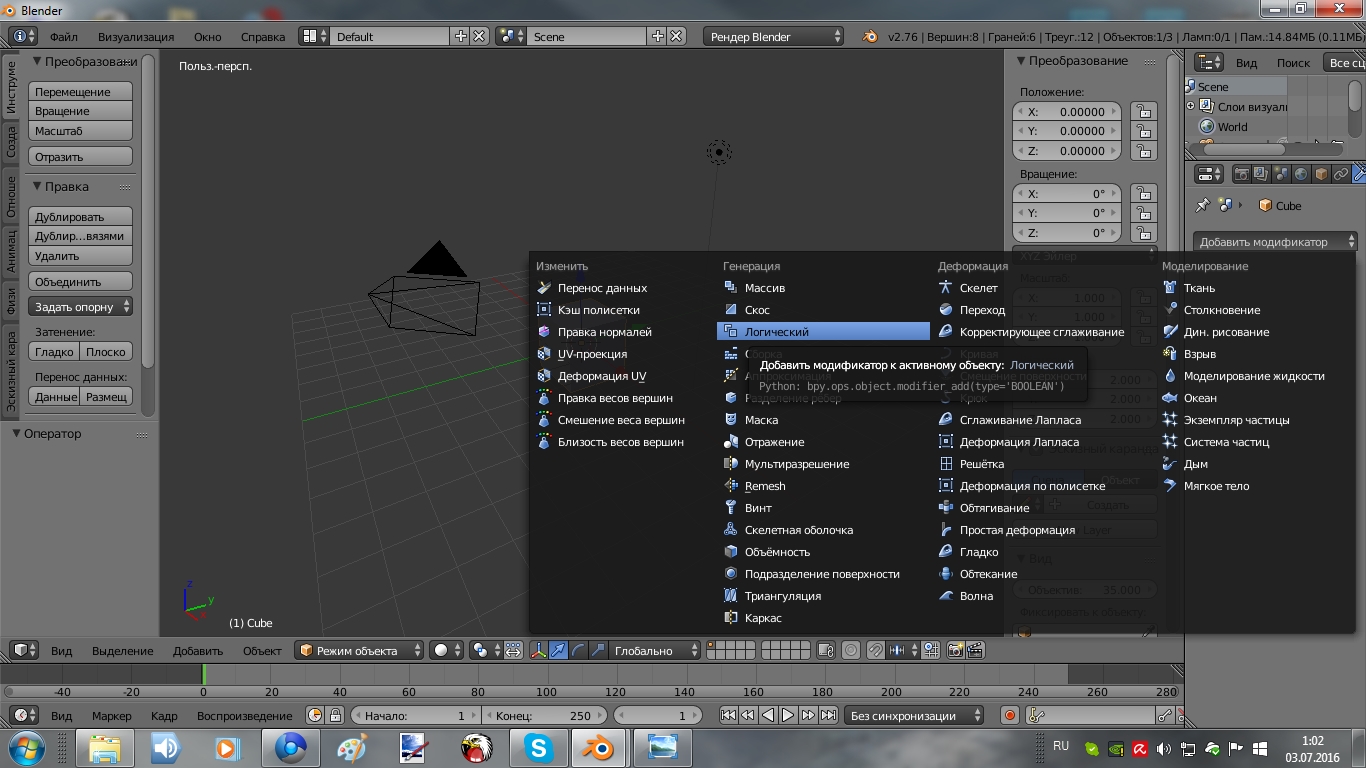Toggle lock for position Z
The image size is (1366, 768).
click(1143, 151)
